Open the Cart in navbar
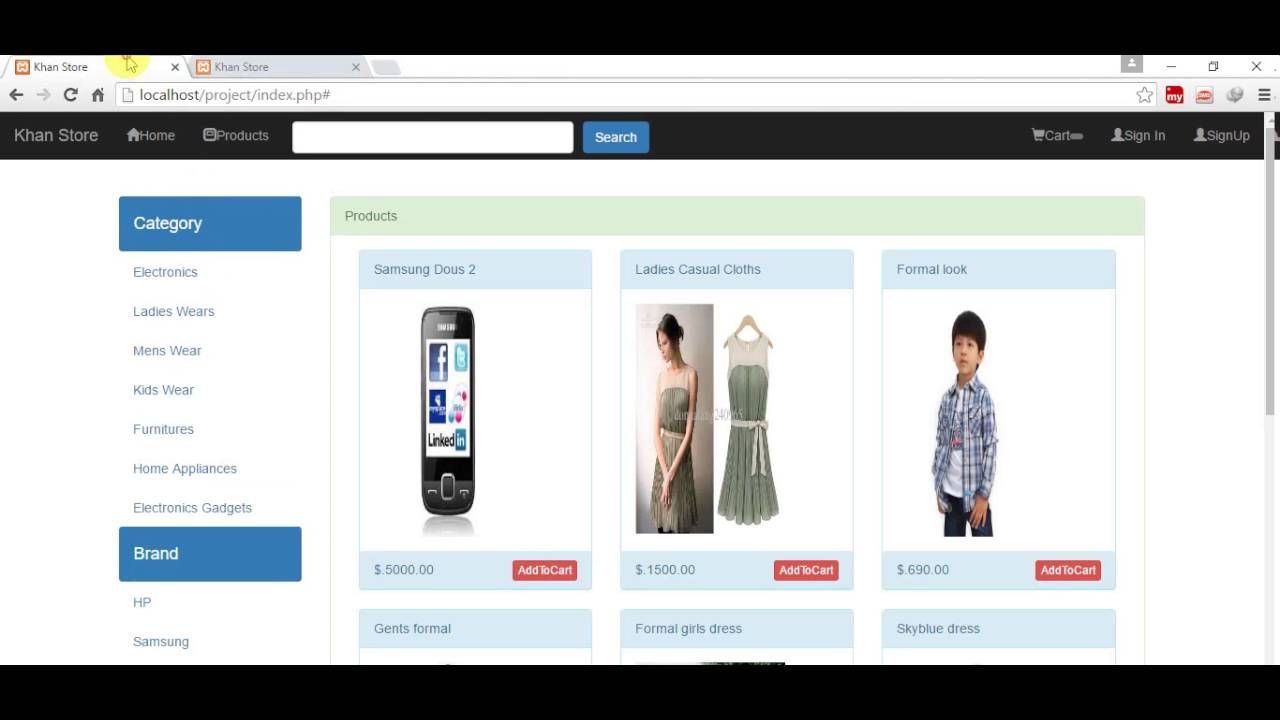This screenshot has width=1280, height=720. click(1057, 136)
